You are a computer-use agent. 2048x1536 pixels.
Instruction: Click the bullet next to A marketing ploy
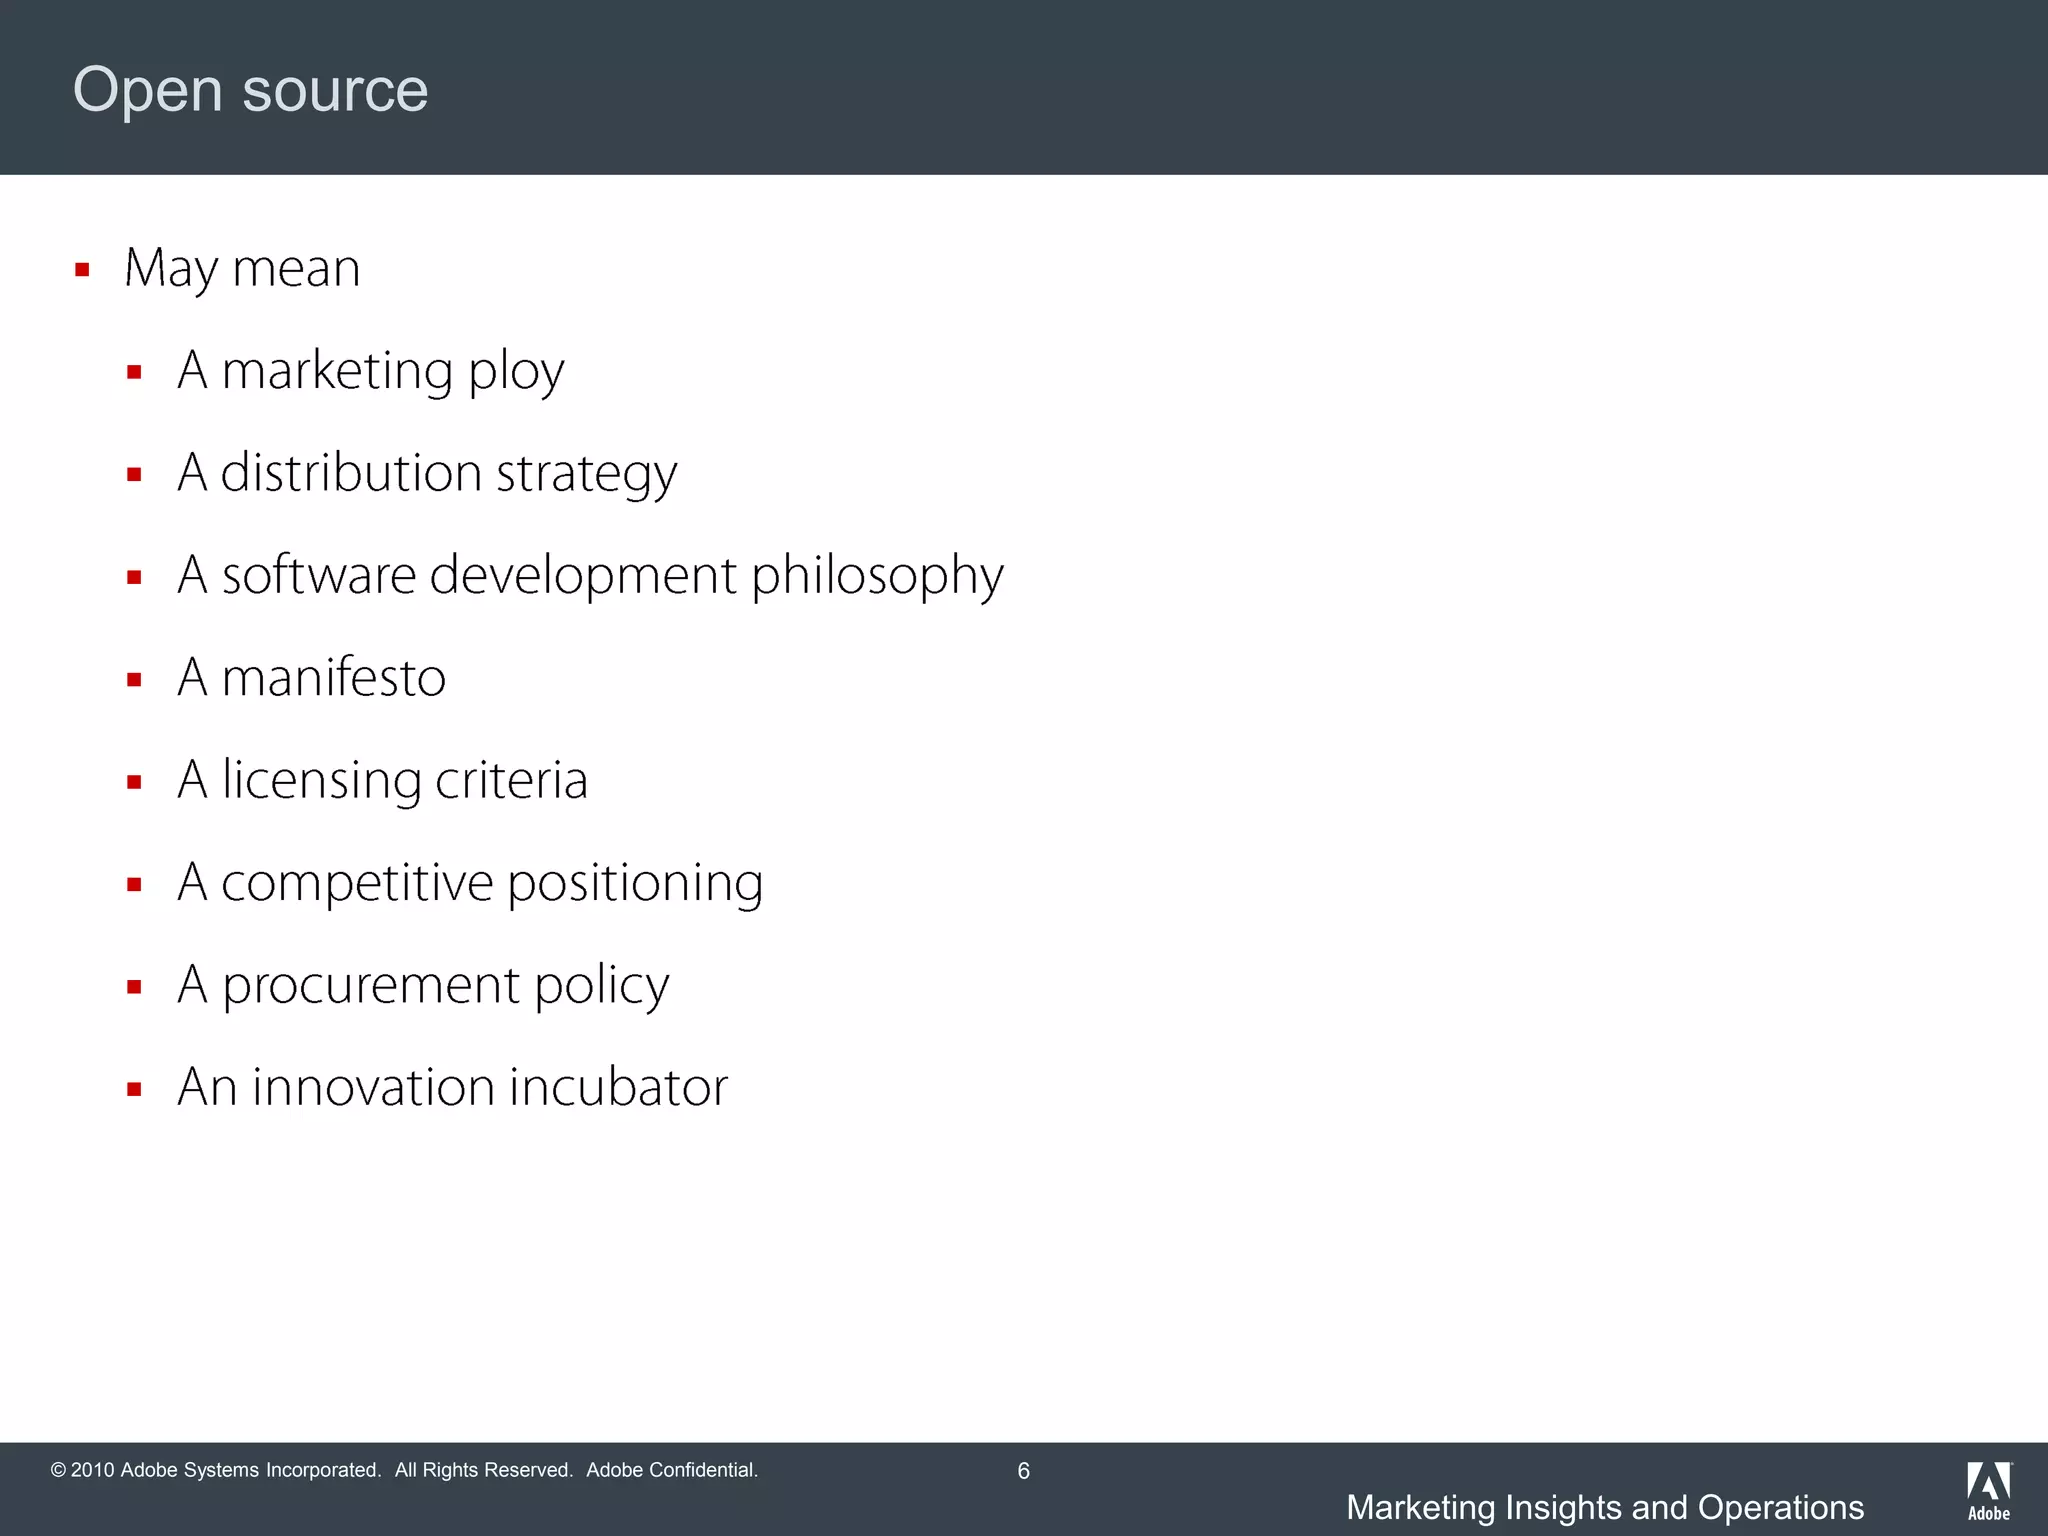pyautogui.click(x=134, y=373)
